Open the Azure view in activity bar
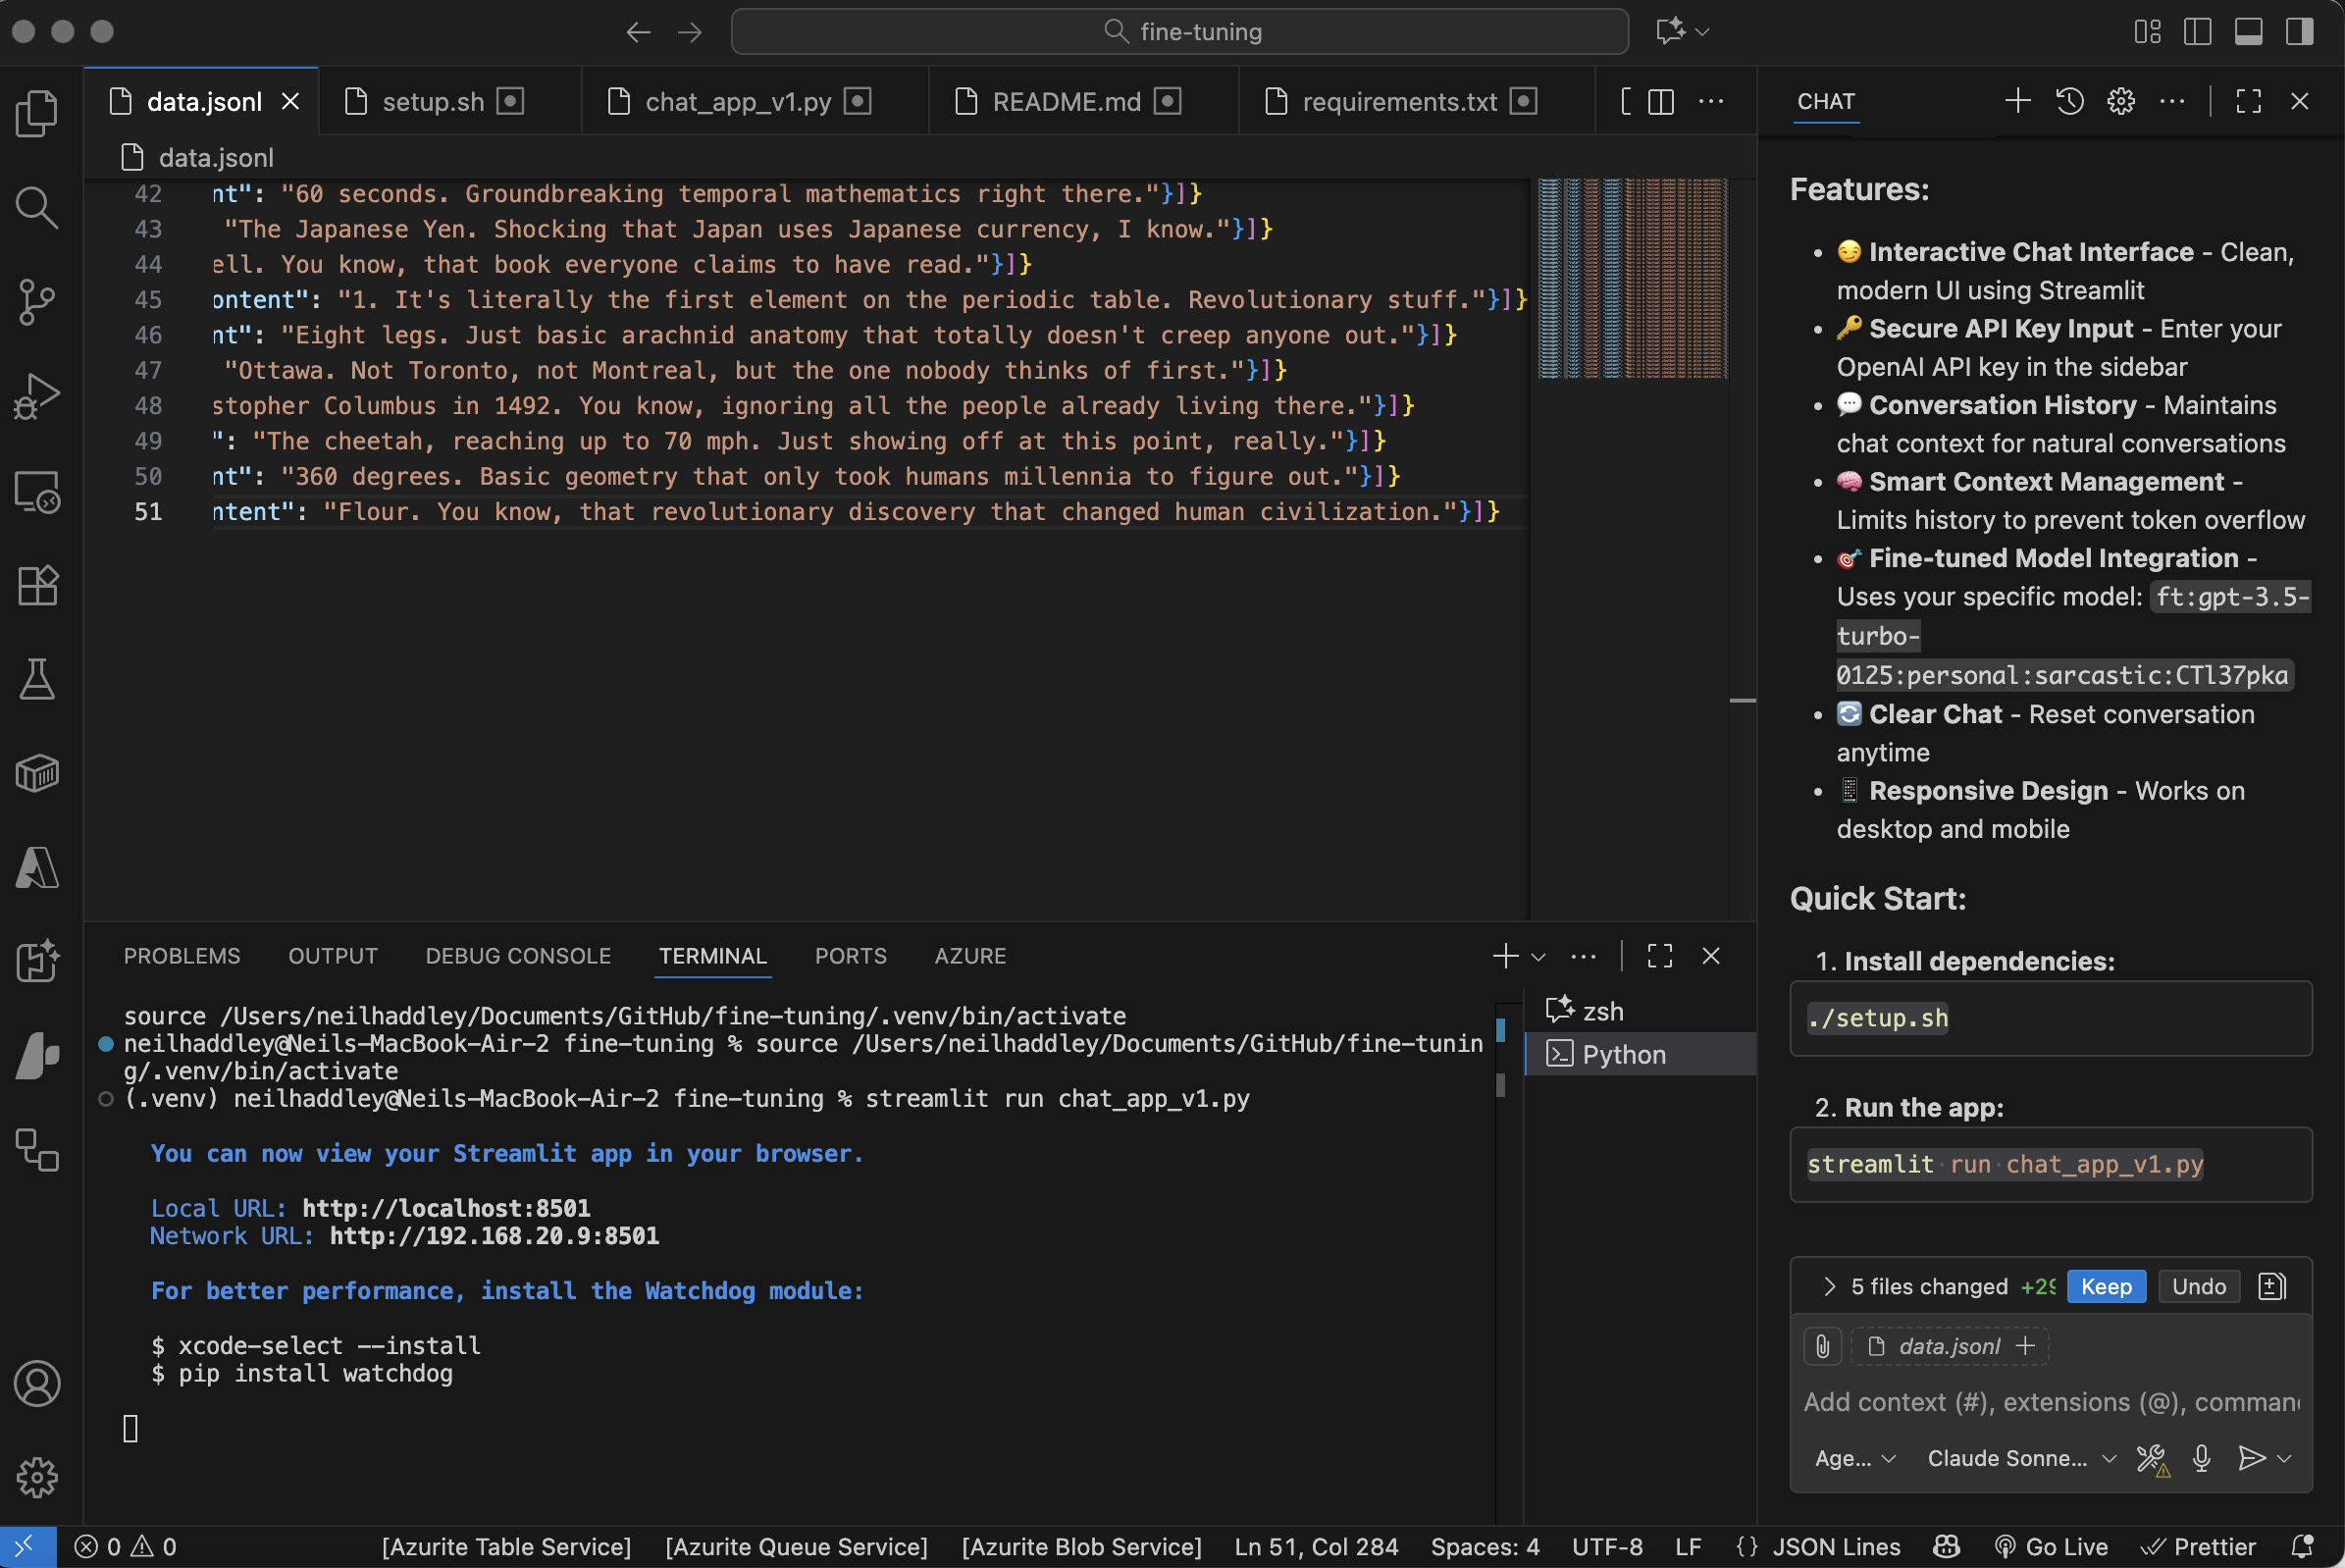The image size is (2345, 1568). (x=37, y=868)
